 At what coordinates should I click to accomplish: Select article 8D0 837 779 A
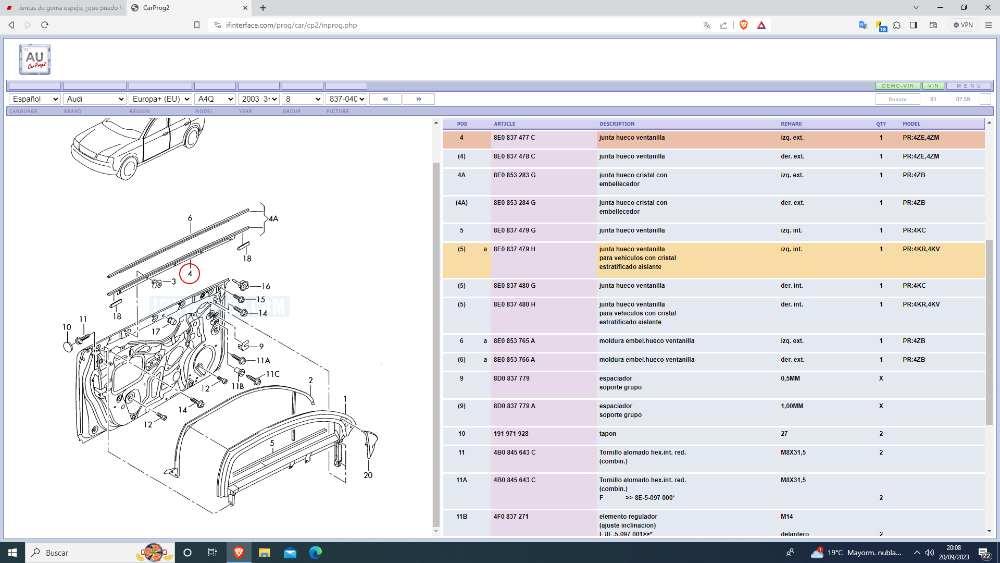click(x=514, y=406)
